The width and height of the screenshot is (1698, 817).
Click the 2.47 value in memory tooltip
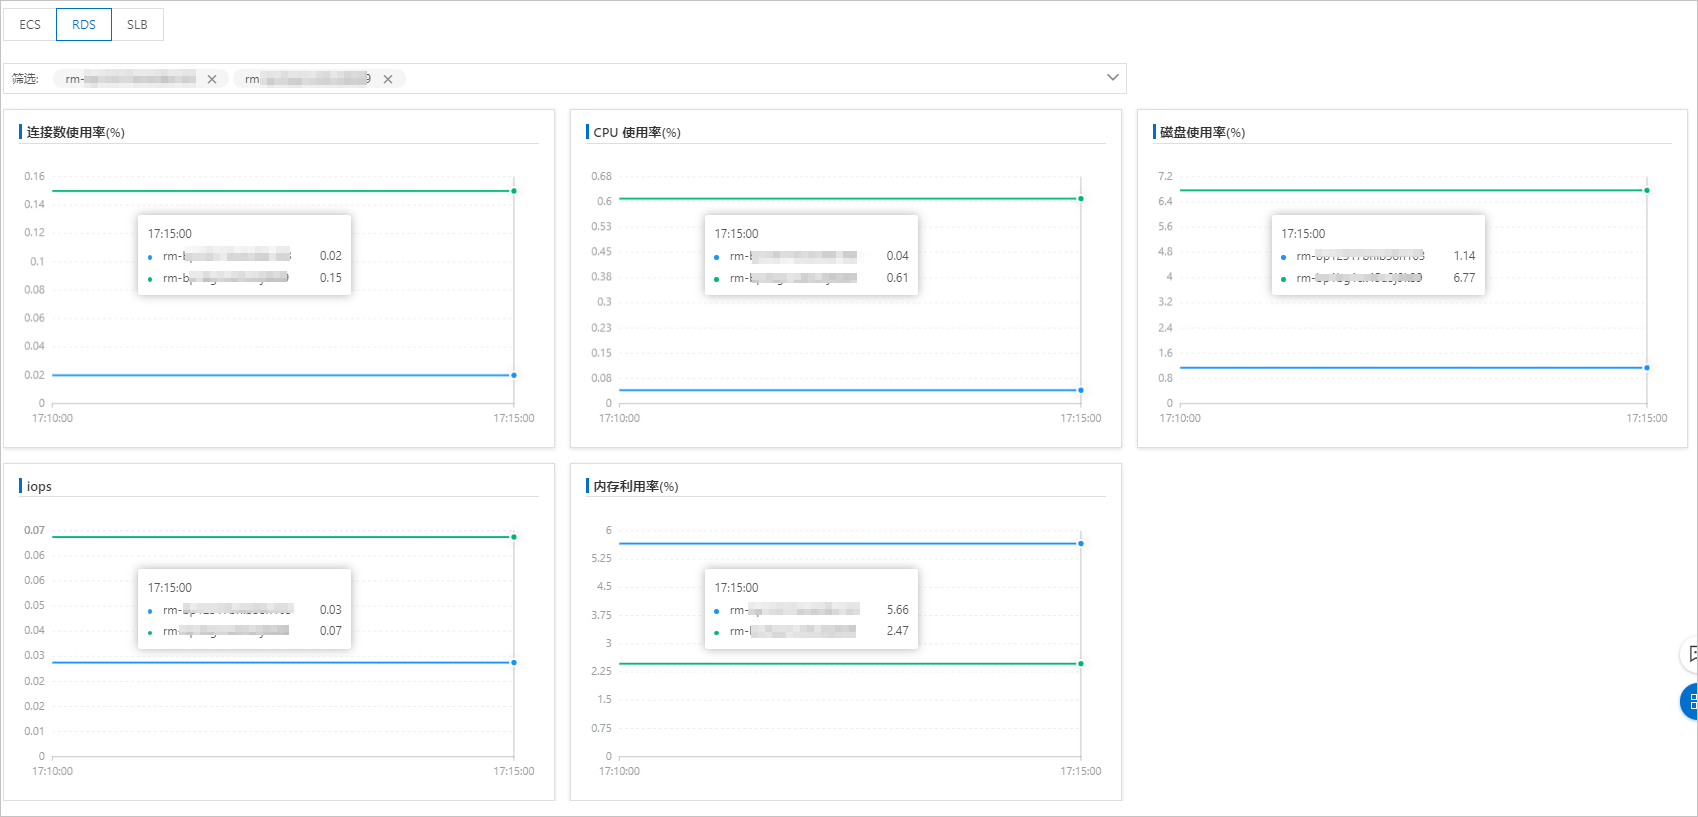[898, 631]
